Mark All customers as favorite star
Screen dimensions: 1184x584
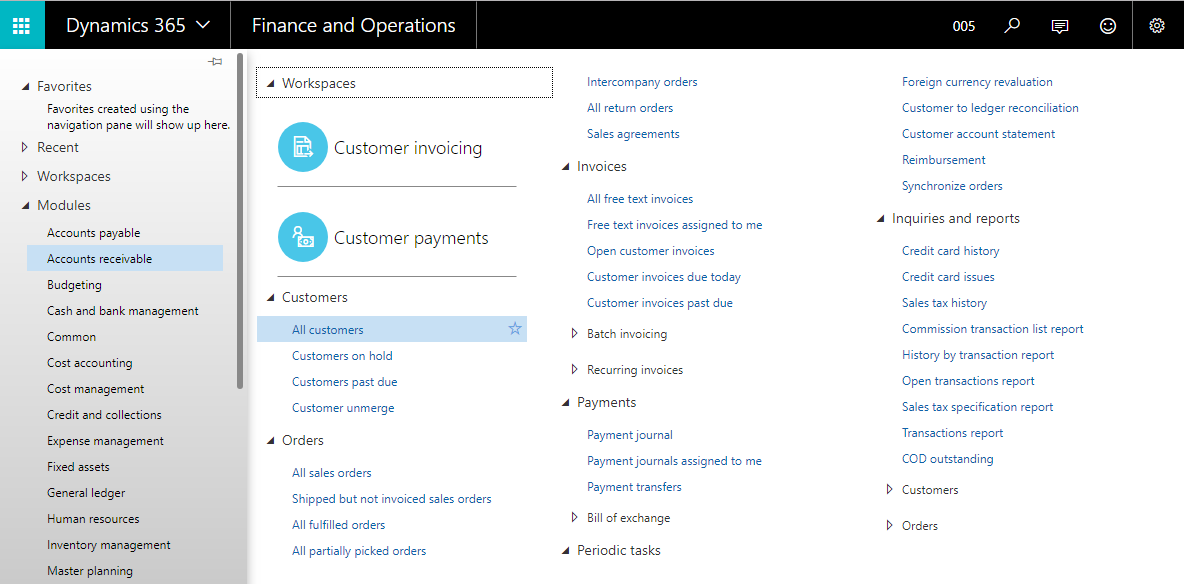tap(515, 329)
